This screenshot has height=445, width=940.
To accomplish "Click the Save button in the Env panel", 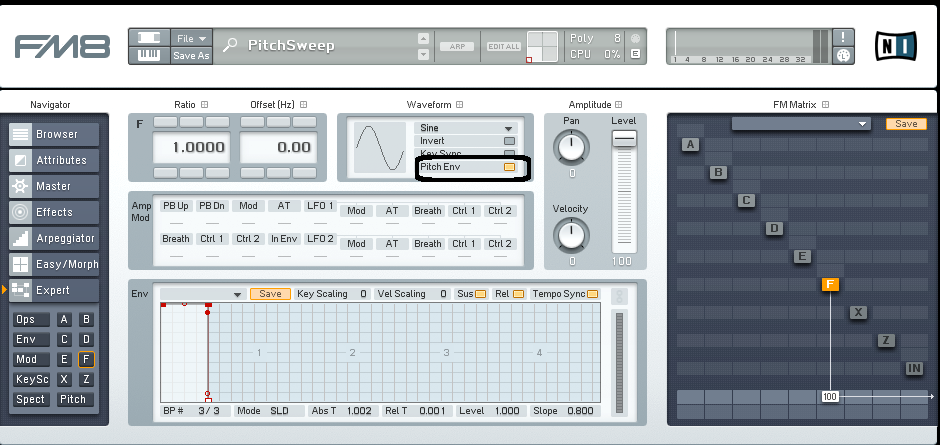I will (x=270, y=294).
